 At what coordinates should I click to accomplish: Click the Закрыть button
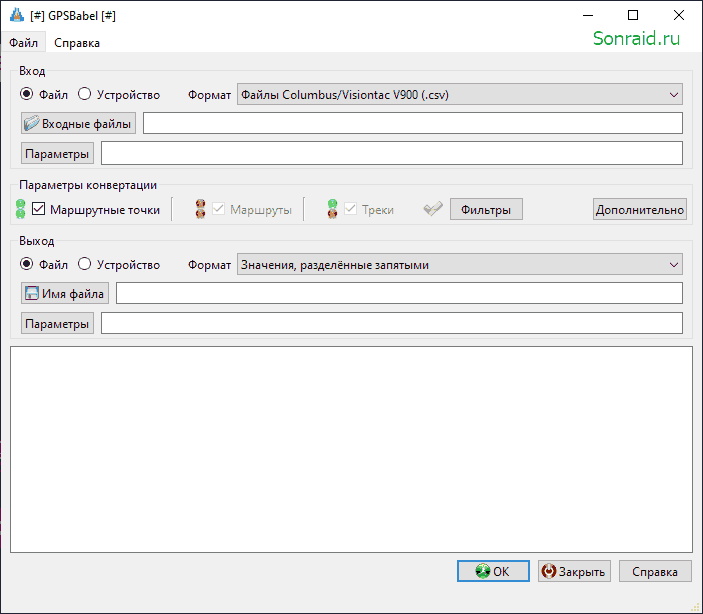(574, 571)
